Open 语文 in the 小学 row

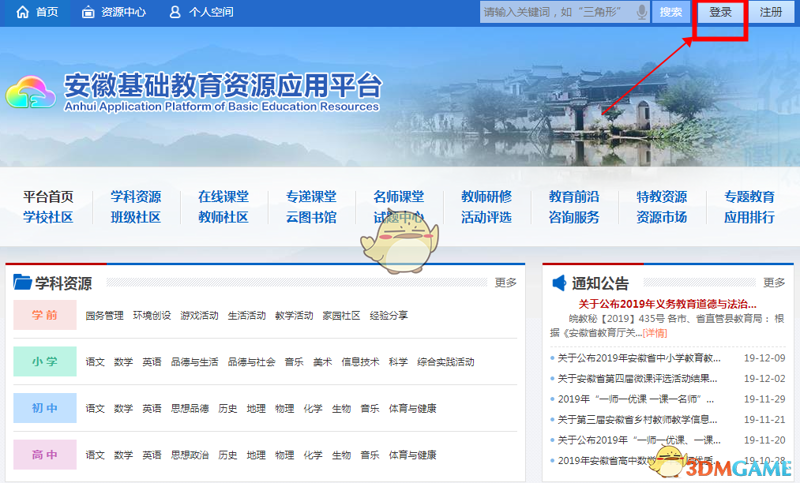click(95, 362)
